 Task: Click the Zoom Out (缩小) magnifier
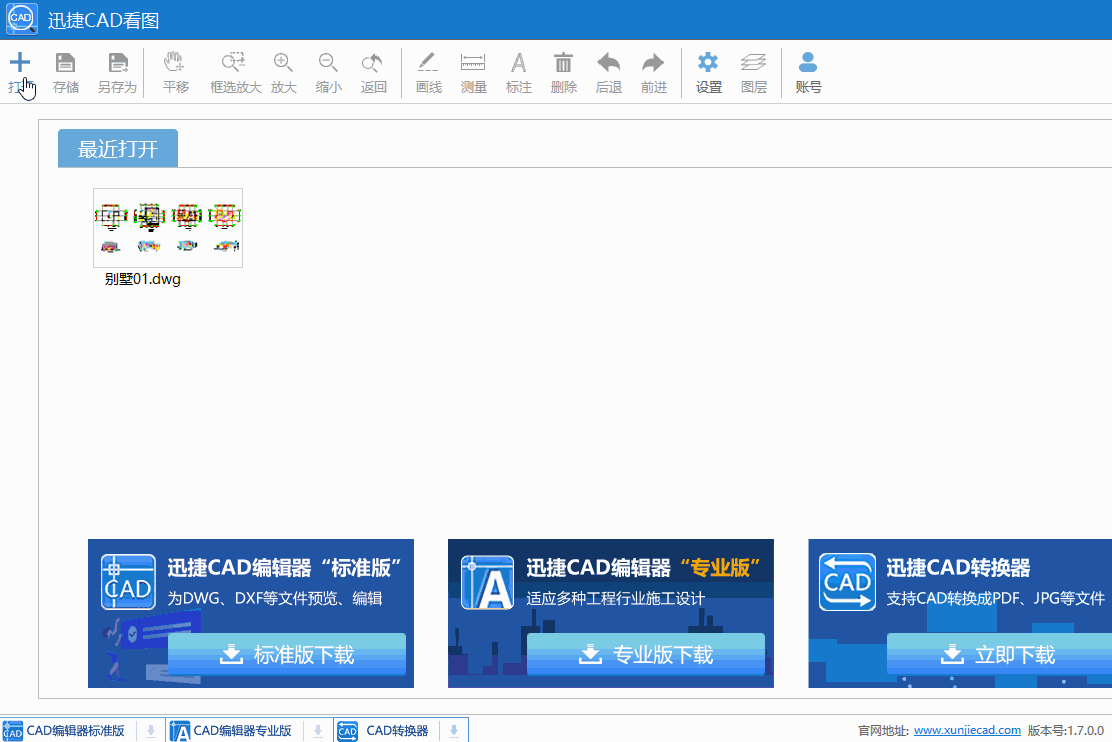[328, 62]
